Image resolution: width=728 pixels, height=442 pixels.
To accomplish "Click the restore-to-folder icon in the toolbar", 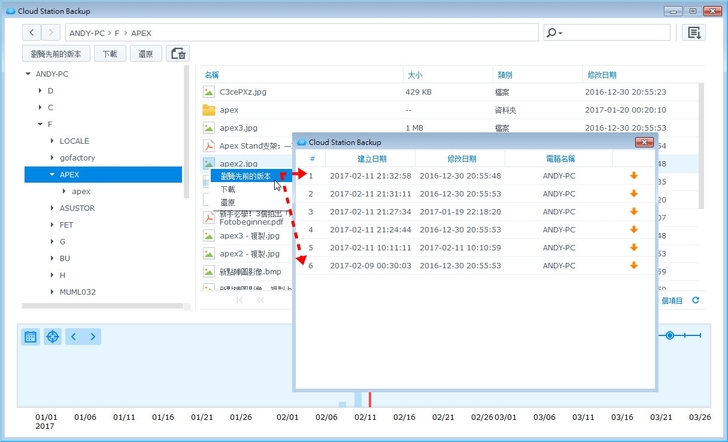I will click(178, 54).
